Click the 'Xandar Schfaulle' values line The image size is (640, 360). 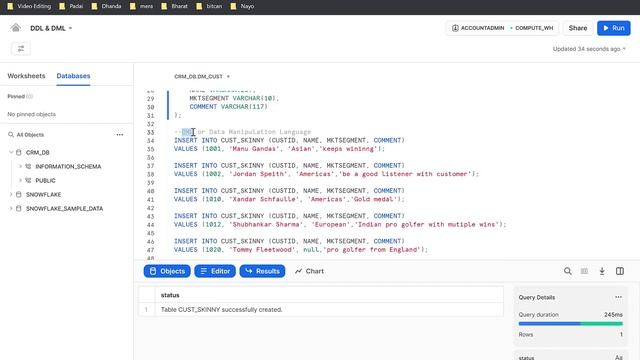(289, 199)
